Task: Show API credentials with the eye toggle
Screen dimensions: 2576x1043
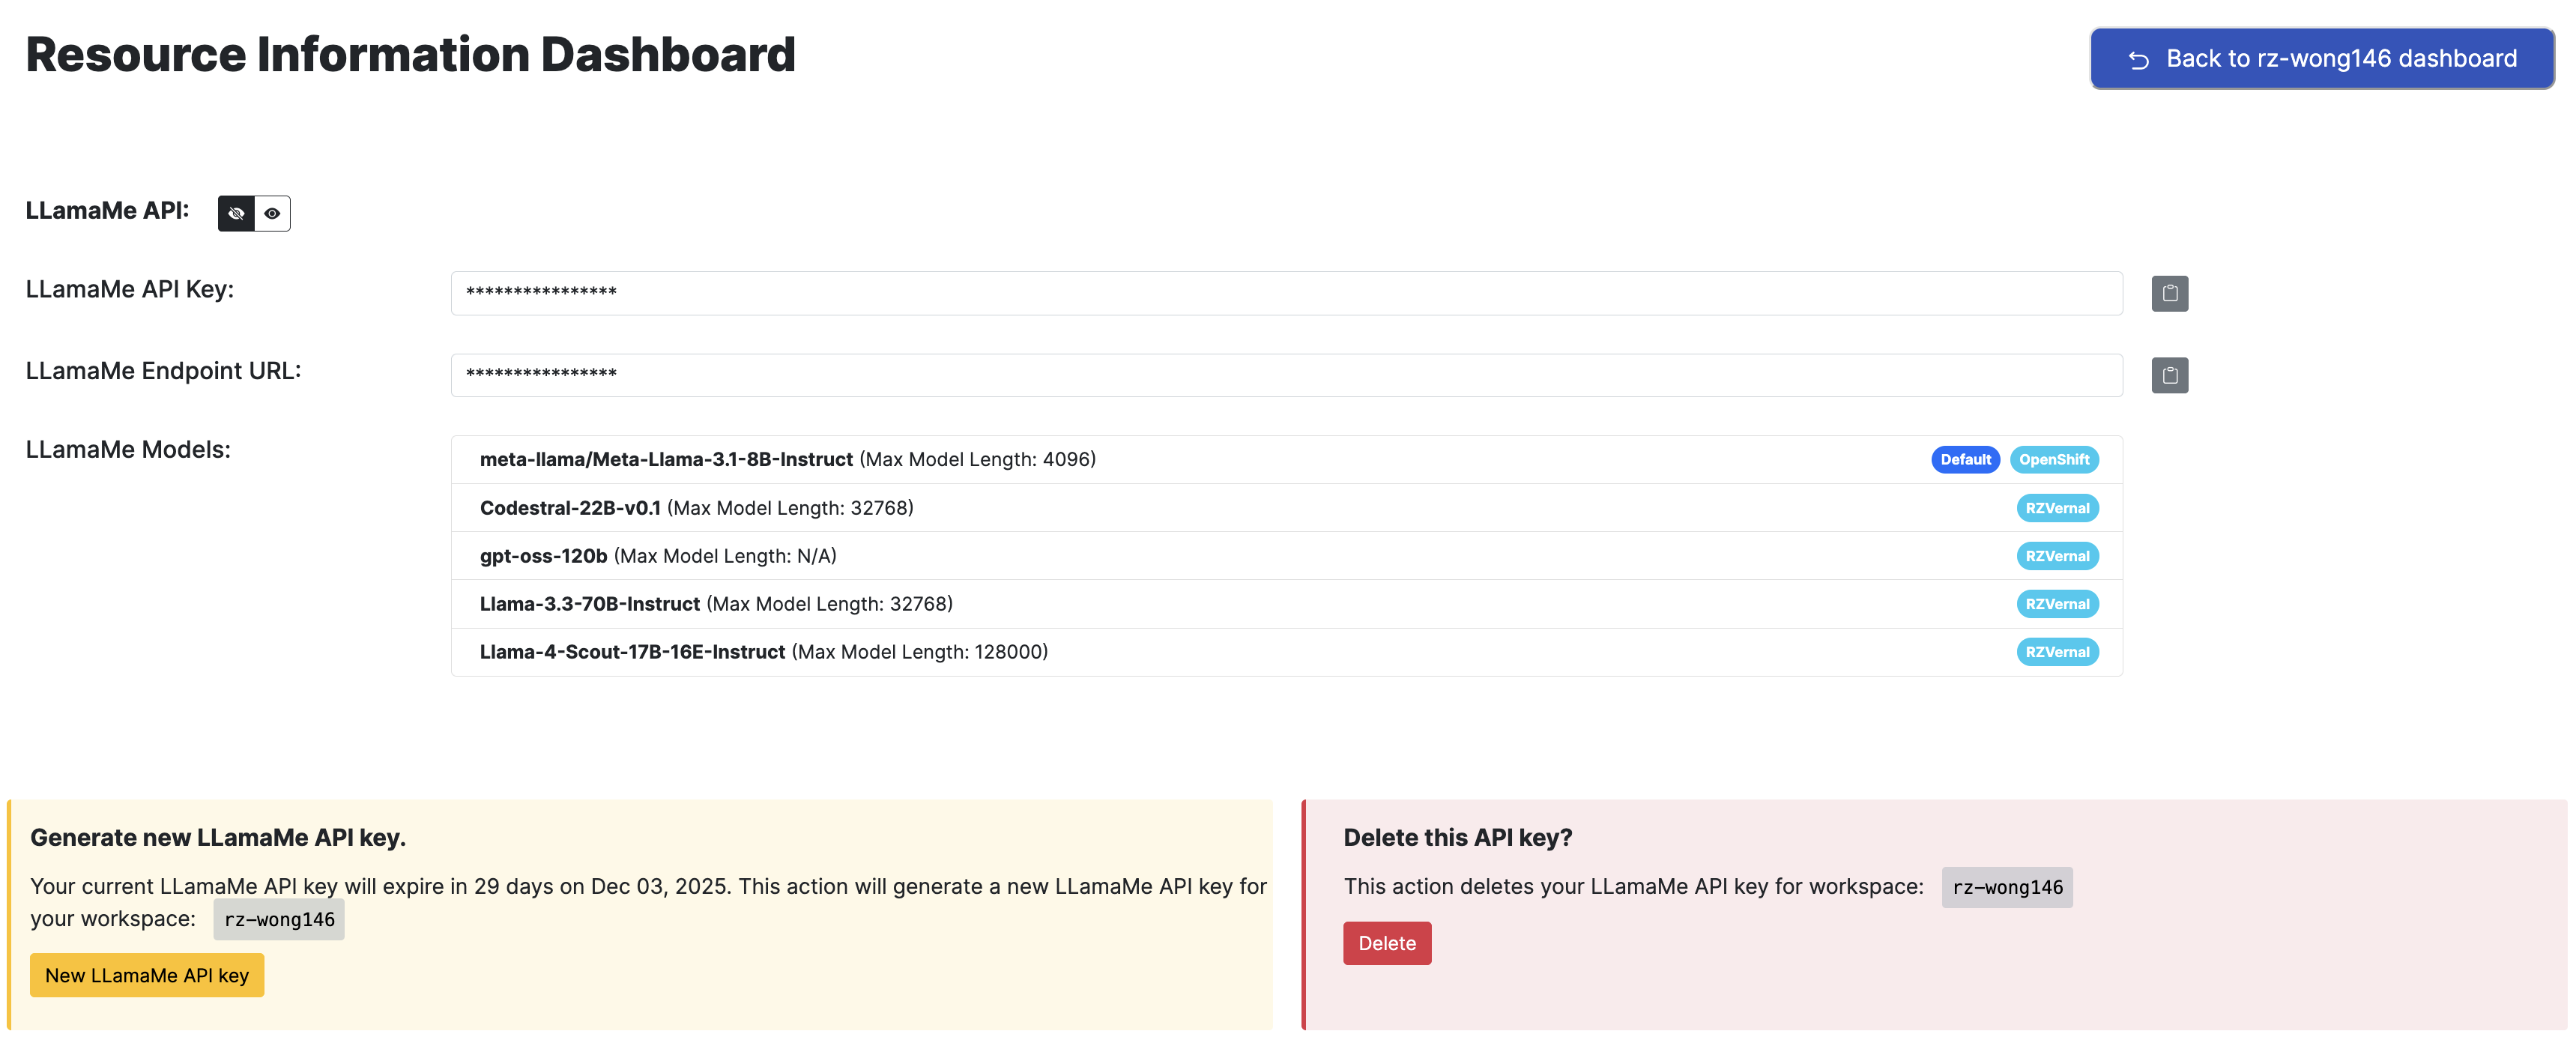Action: [x=272, y=214]
